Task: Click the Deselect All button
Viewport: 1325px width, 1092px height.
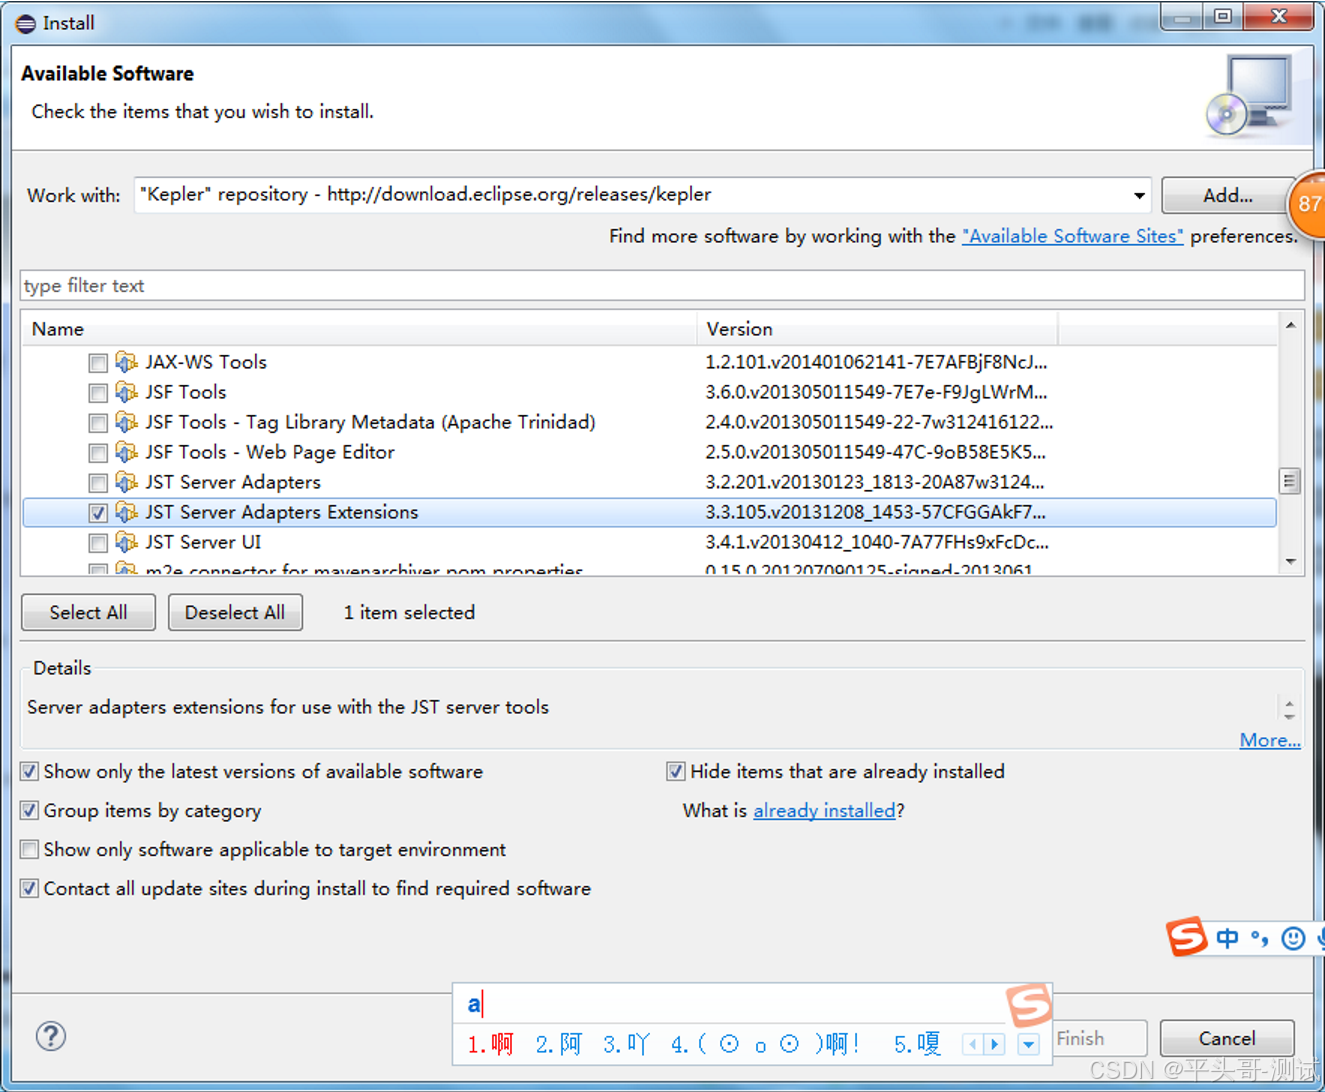Action: point(235,612)
